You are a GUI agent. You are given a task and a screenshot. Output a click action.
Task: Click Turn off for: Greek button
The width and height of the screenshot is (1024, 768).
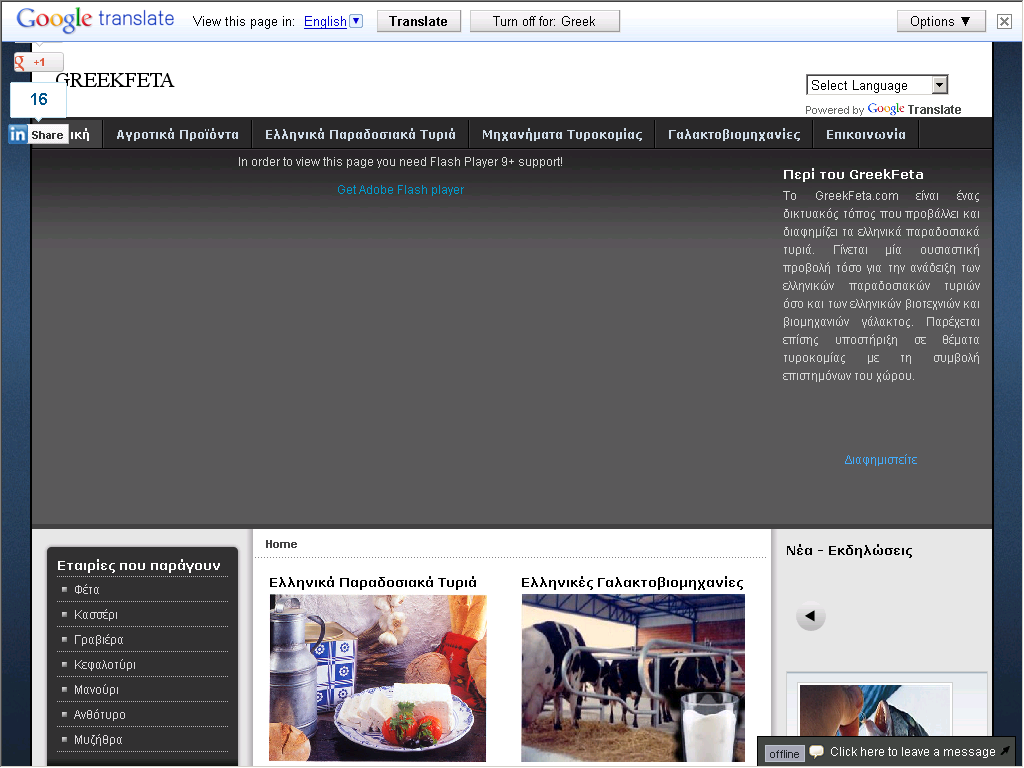pyautogui.click(x=545, y=22)
